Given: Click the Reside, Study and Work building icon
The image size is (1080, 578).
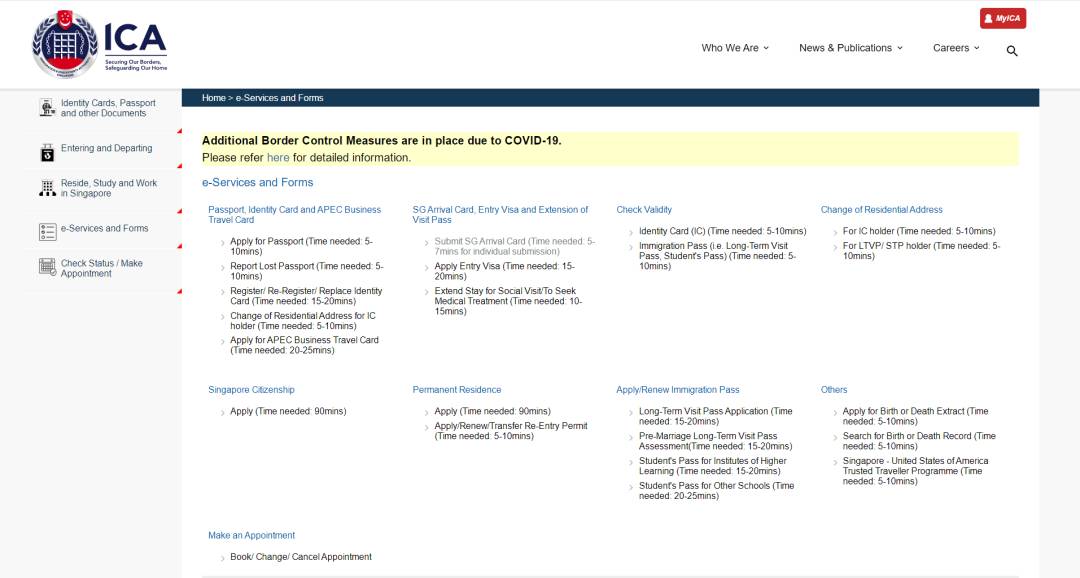Looking at the screenshot, I should pos(47,188).
